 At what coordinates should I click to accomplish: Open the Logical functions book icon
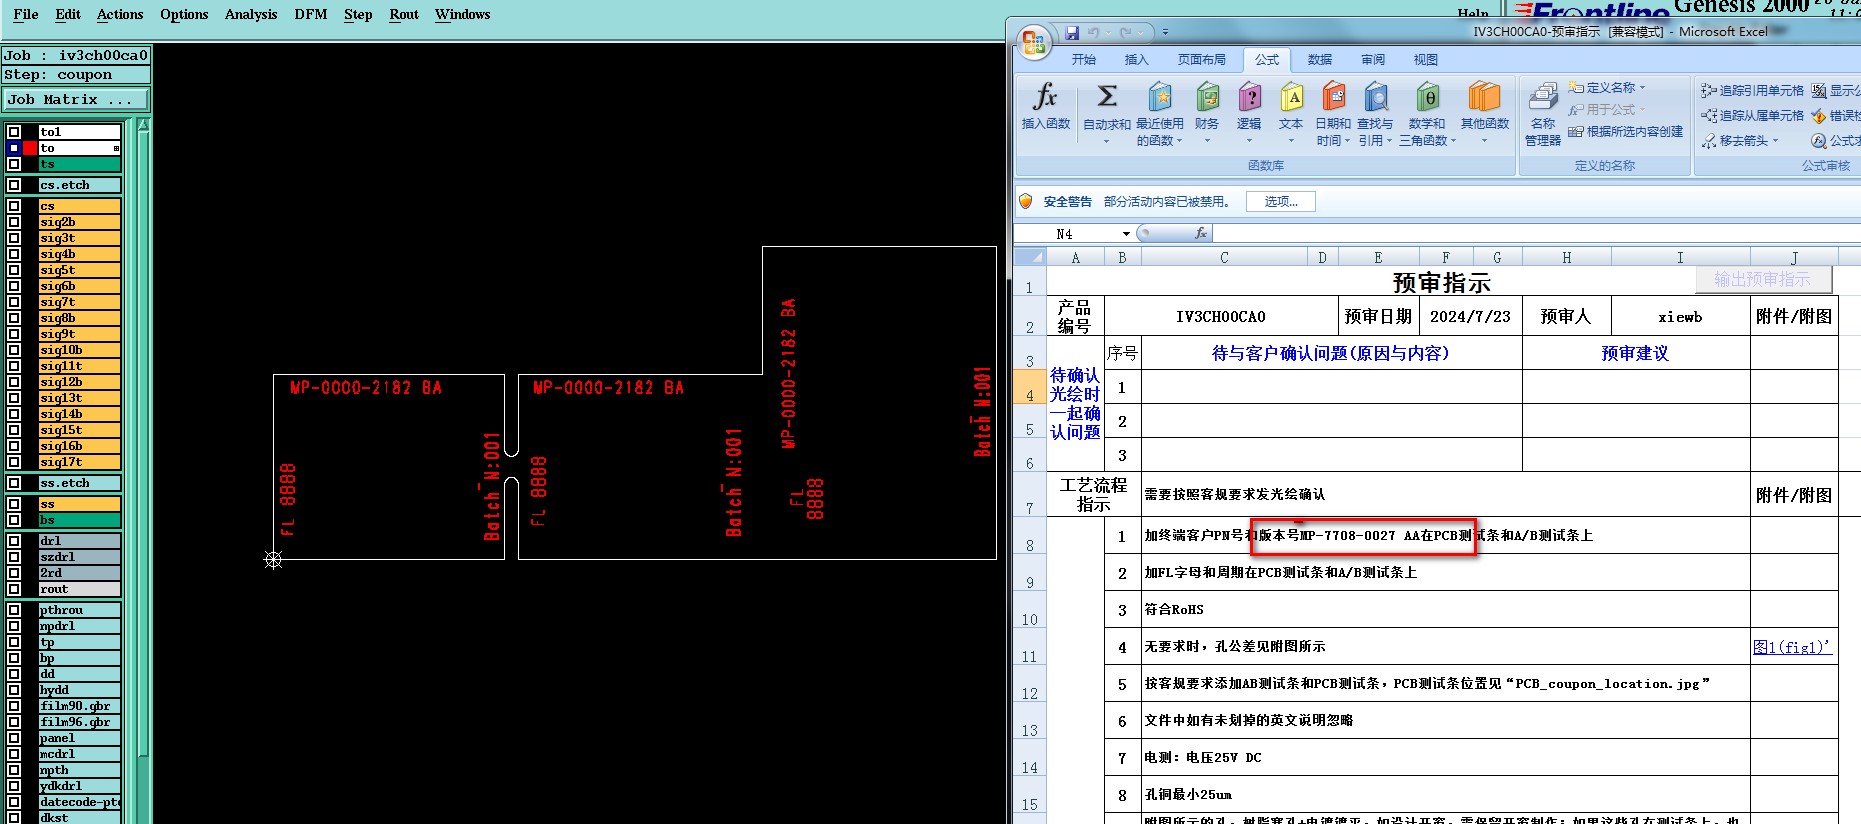pyautogui.click(x=1250, y=97)
